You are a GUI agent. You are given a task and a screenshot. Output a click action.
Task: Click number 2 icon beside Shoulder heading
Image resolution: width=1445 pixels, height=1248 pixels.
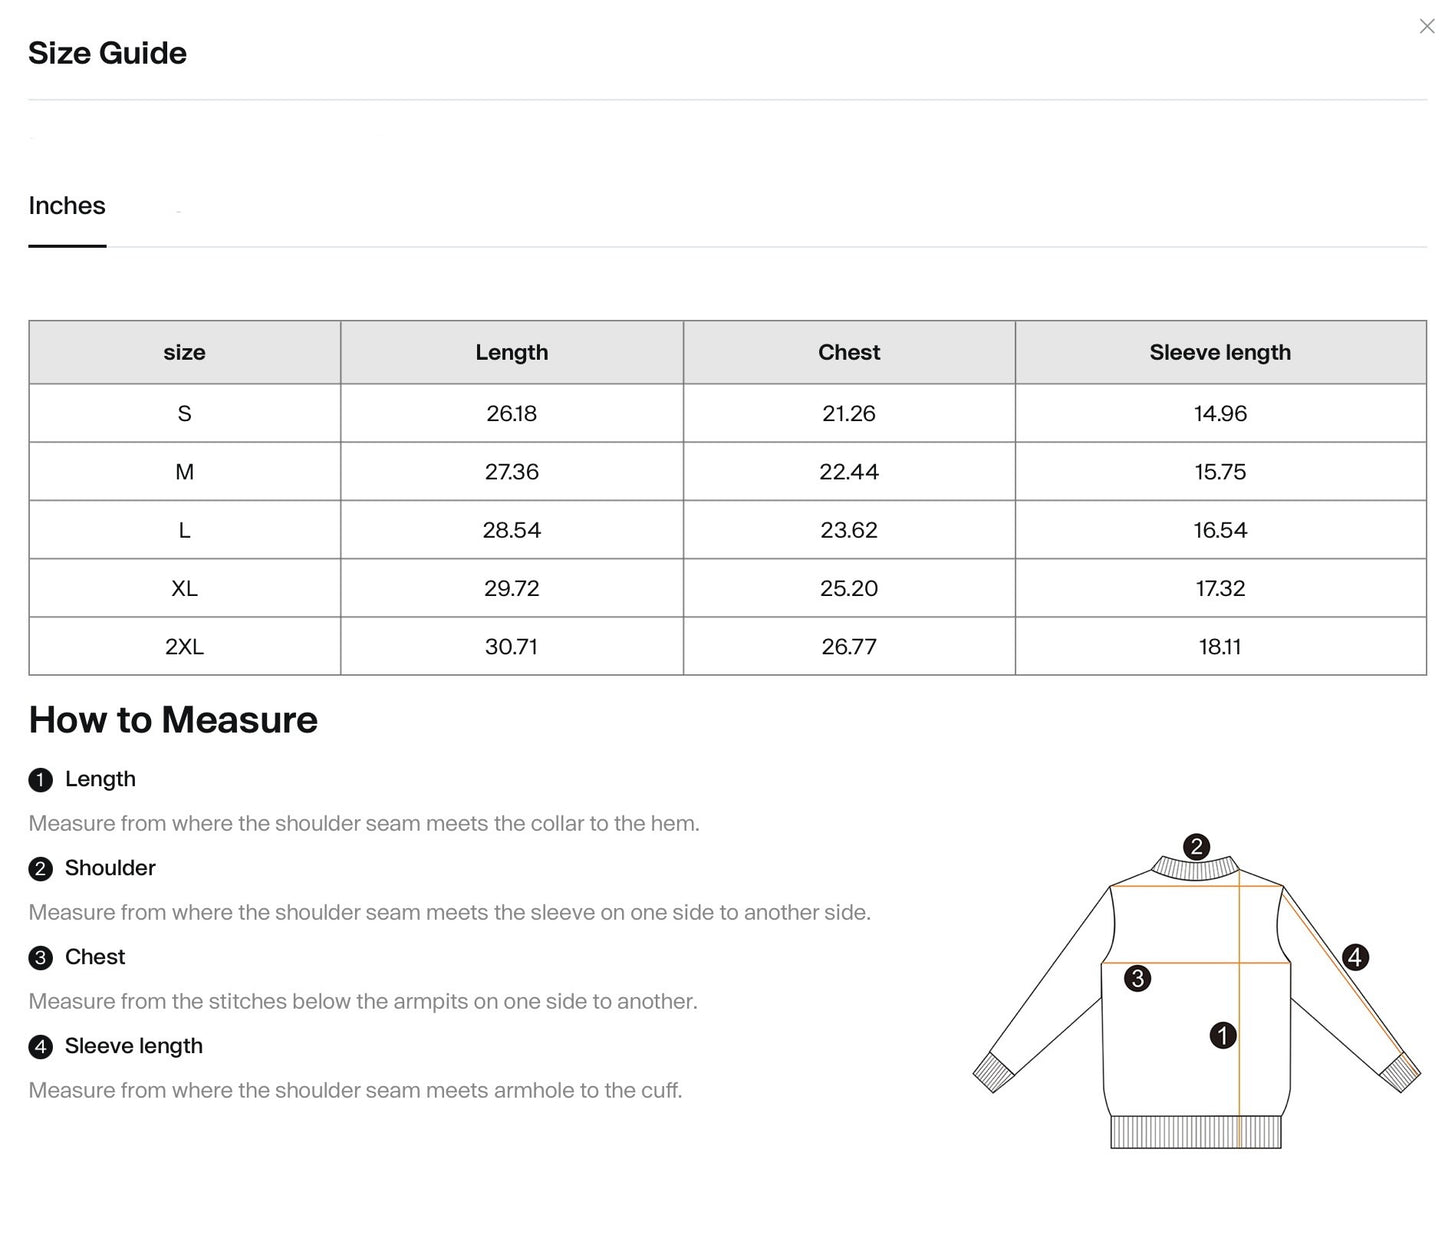(x=40, y=869)
